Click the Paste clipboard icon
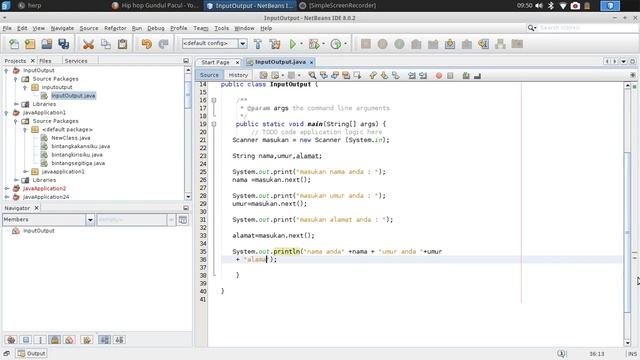This screenshot has width=640, height=360. tap(122, 44)
